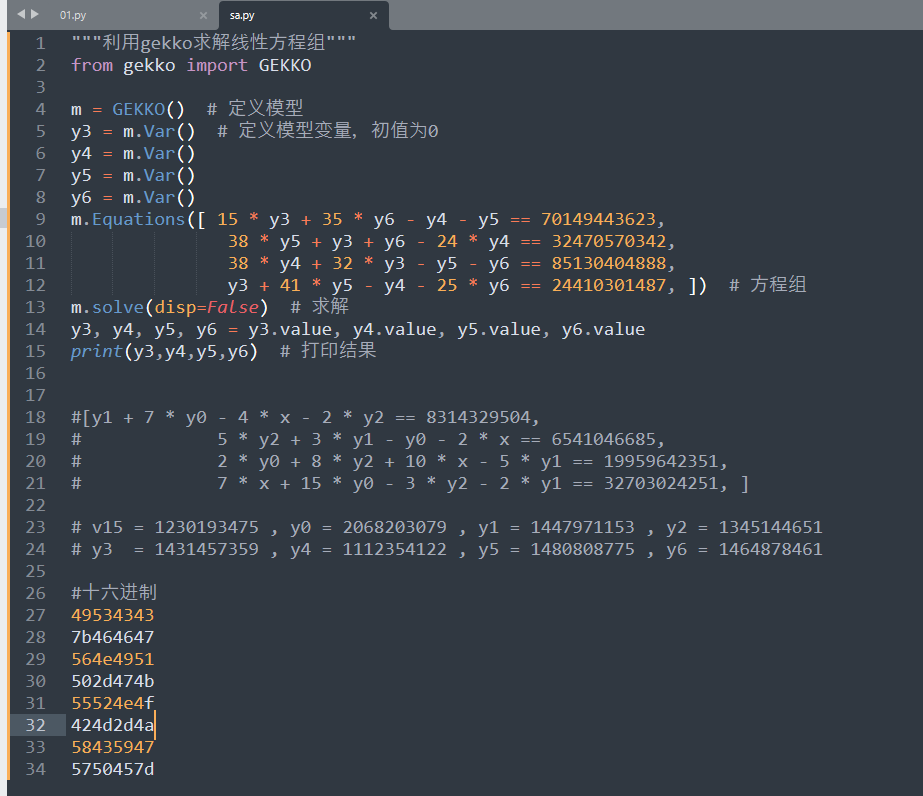Click hex value 5750457d
This screenshot has width=923, height=796.
coord(112,769)
